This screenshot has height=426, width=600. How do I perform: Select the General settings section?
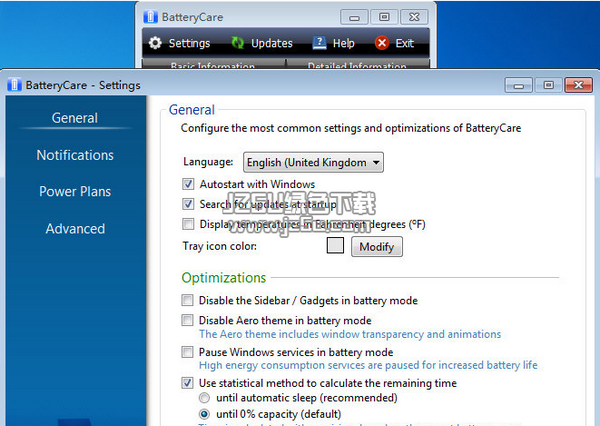[75, 118]
